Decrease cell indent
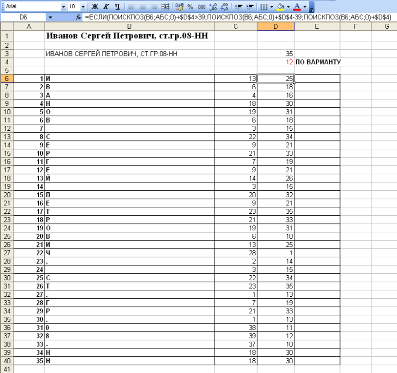 [x=238, y=7]
